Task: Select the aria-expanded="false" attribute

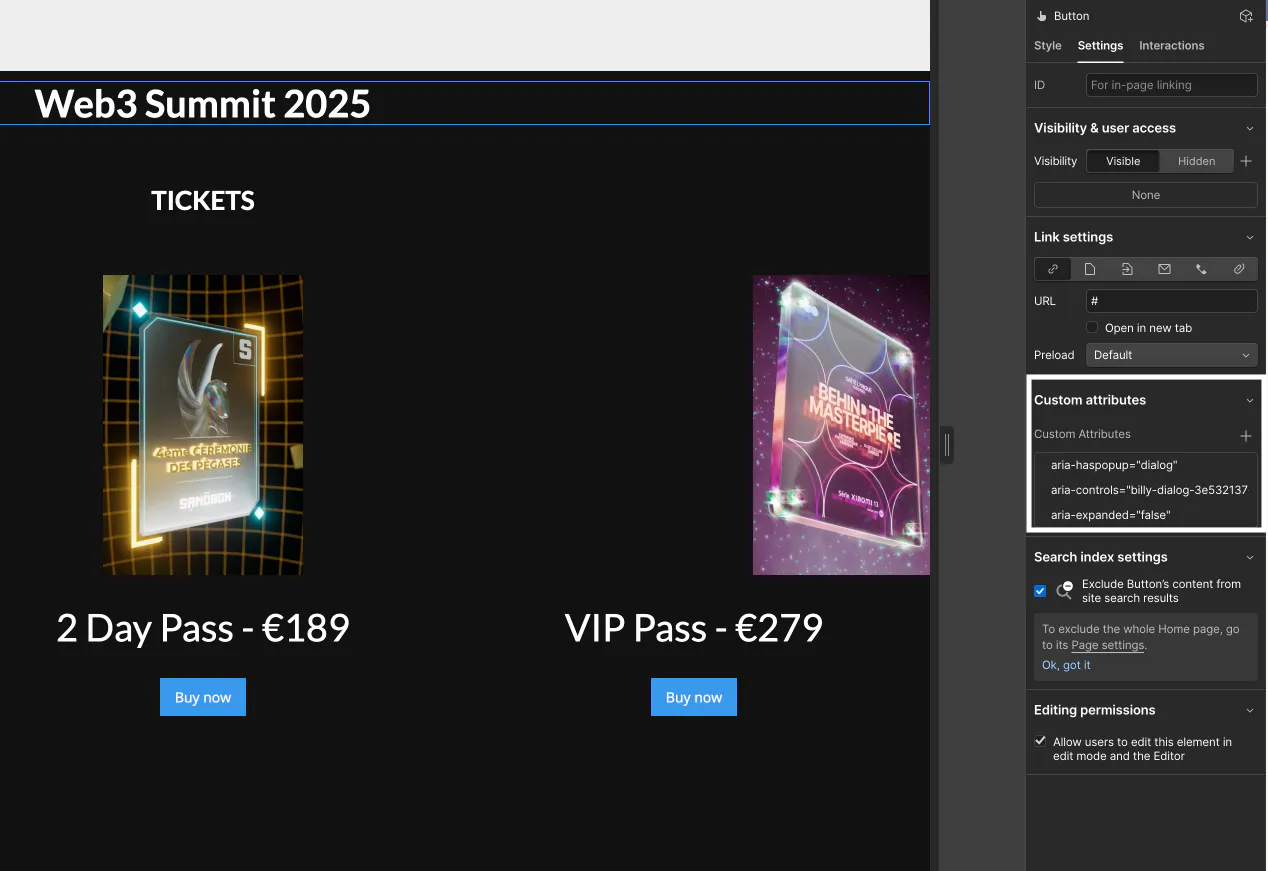Action: pyautogui.click(x=1146, y=515)
